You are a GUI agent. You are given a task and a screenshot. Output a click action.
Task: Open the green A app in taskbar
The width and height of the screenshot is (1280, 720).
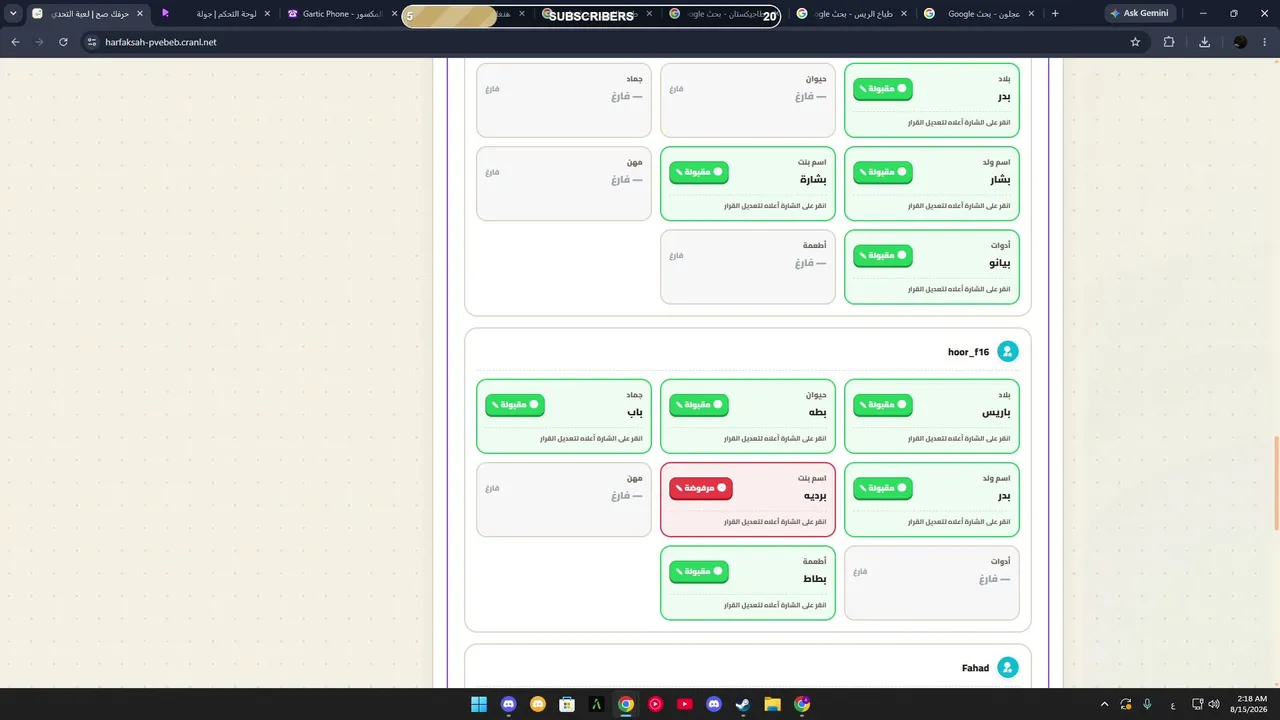(596, 704)
